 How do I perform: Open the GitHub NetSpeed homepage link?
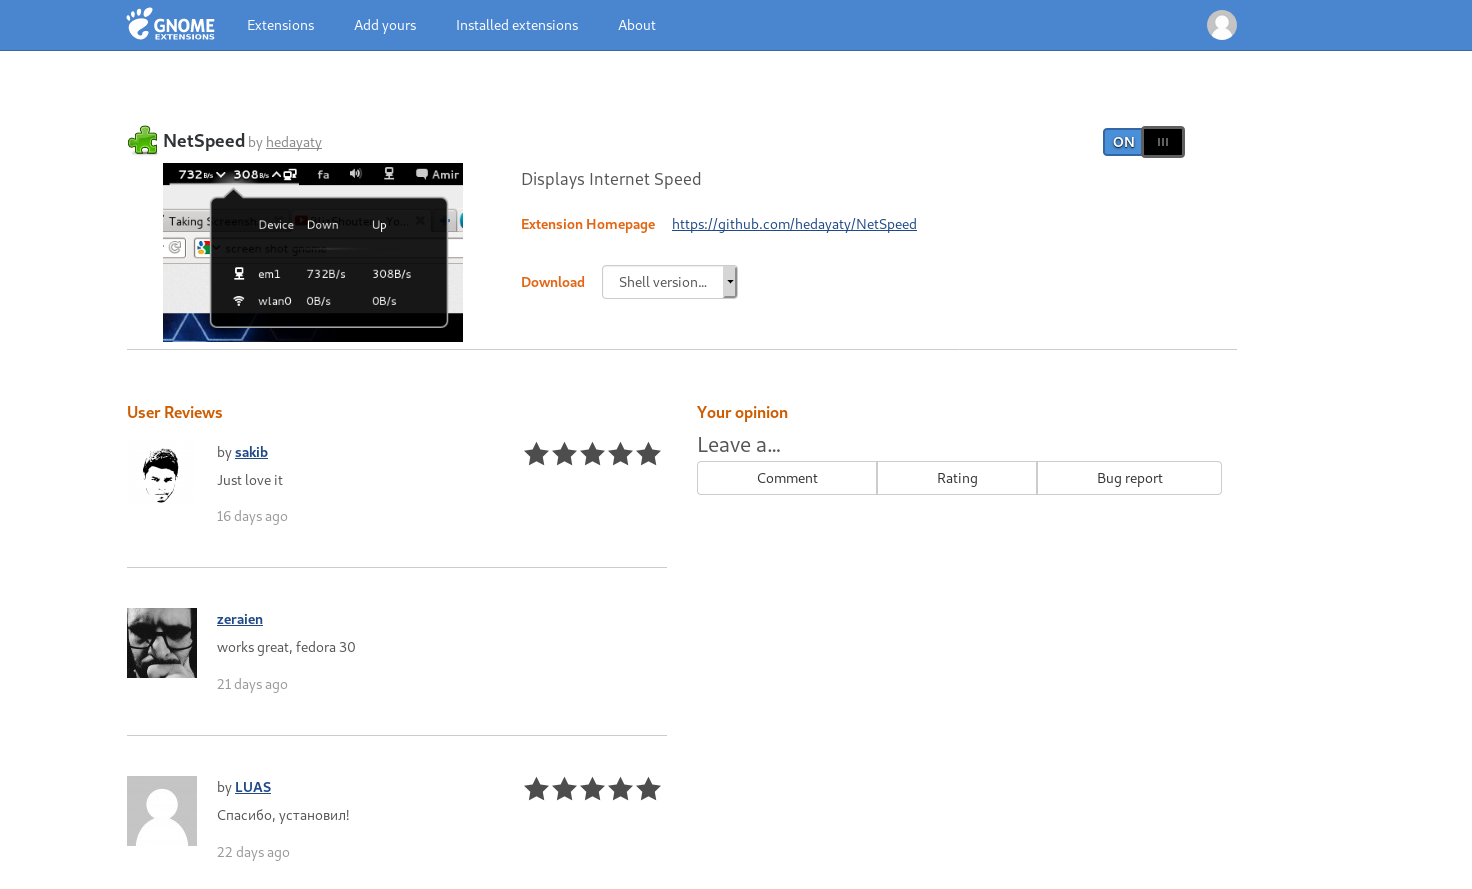pyautogui.click(x=794, y=224)
